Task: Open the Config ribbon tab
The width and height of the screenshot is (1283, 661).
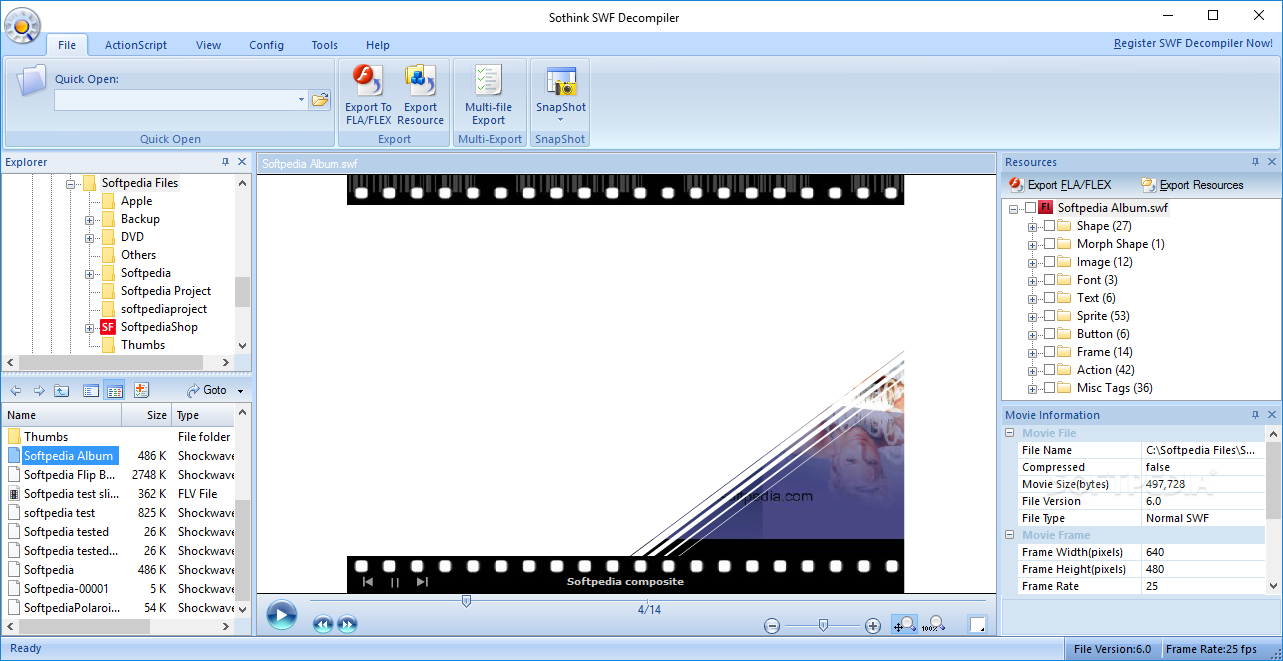Action: pos(267,45)
